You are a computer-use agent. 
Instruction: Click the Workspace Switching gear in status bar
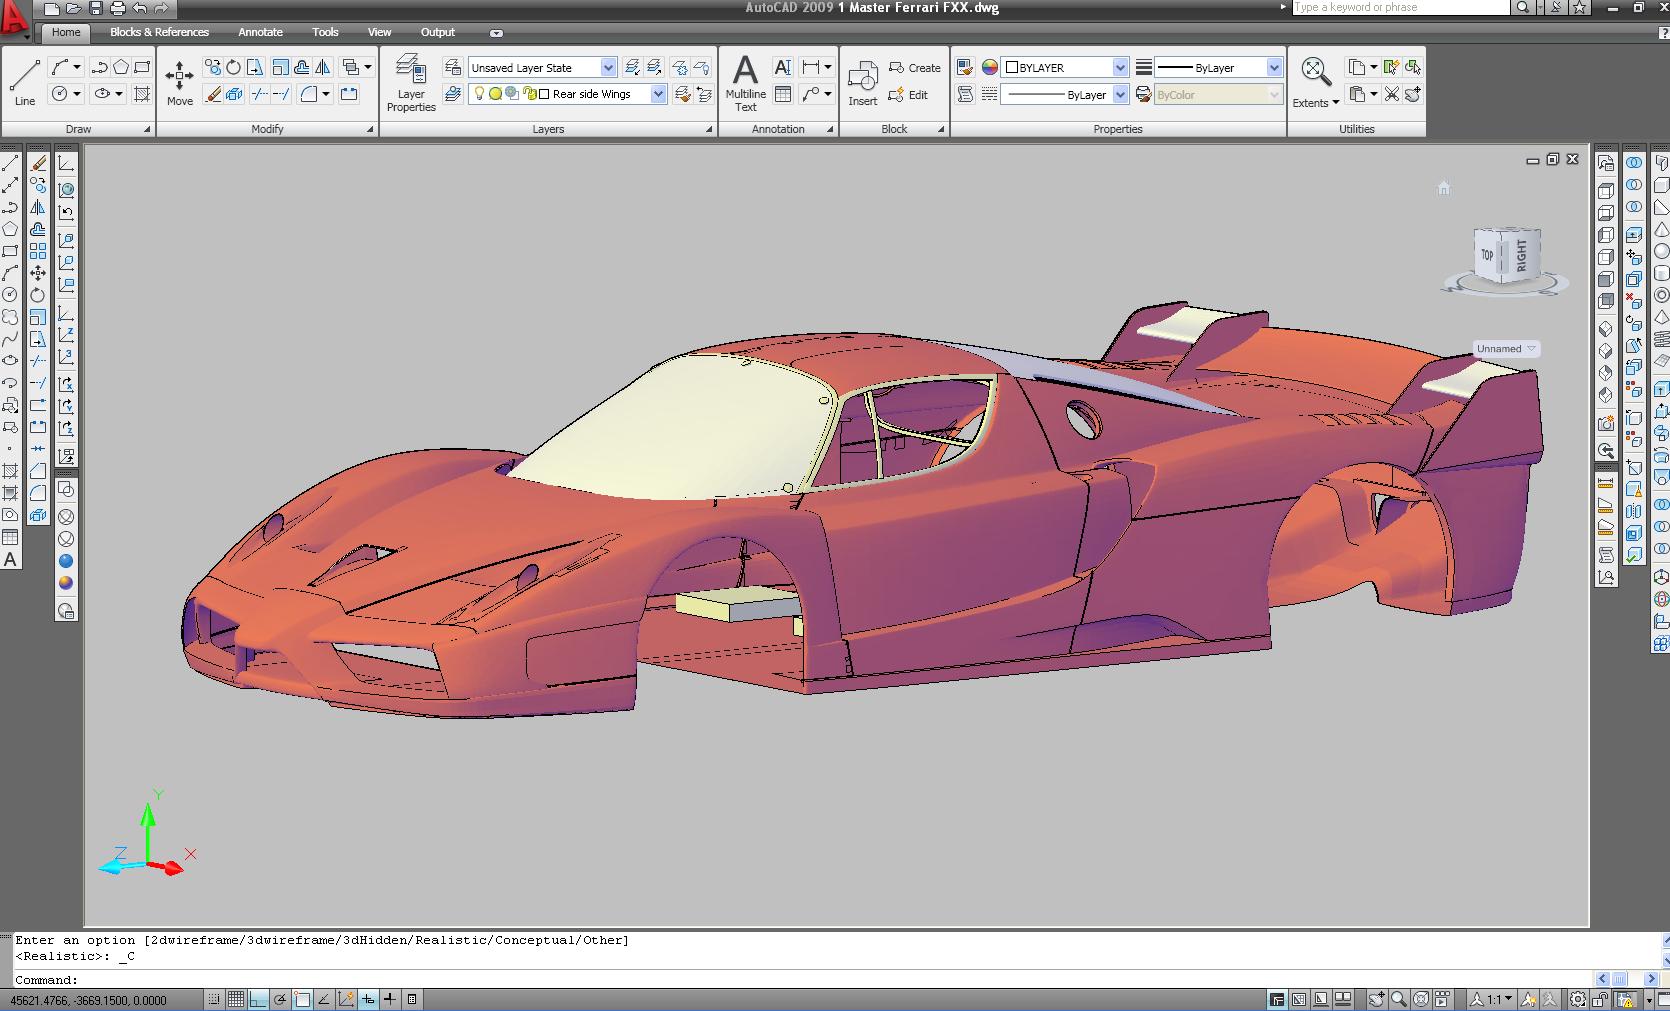[1578, 999]
